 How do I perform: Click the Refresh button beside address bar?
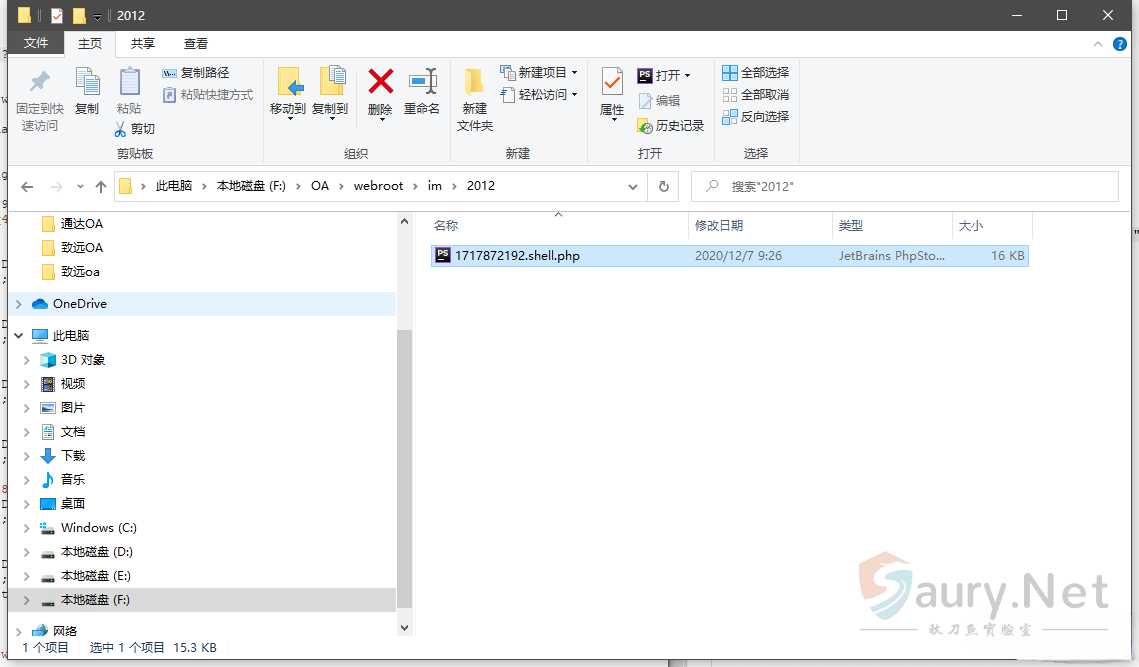[663, 186]
